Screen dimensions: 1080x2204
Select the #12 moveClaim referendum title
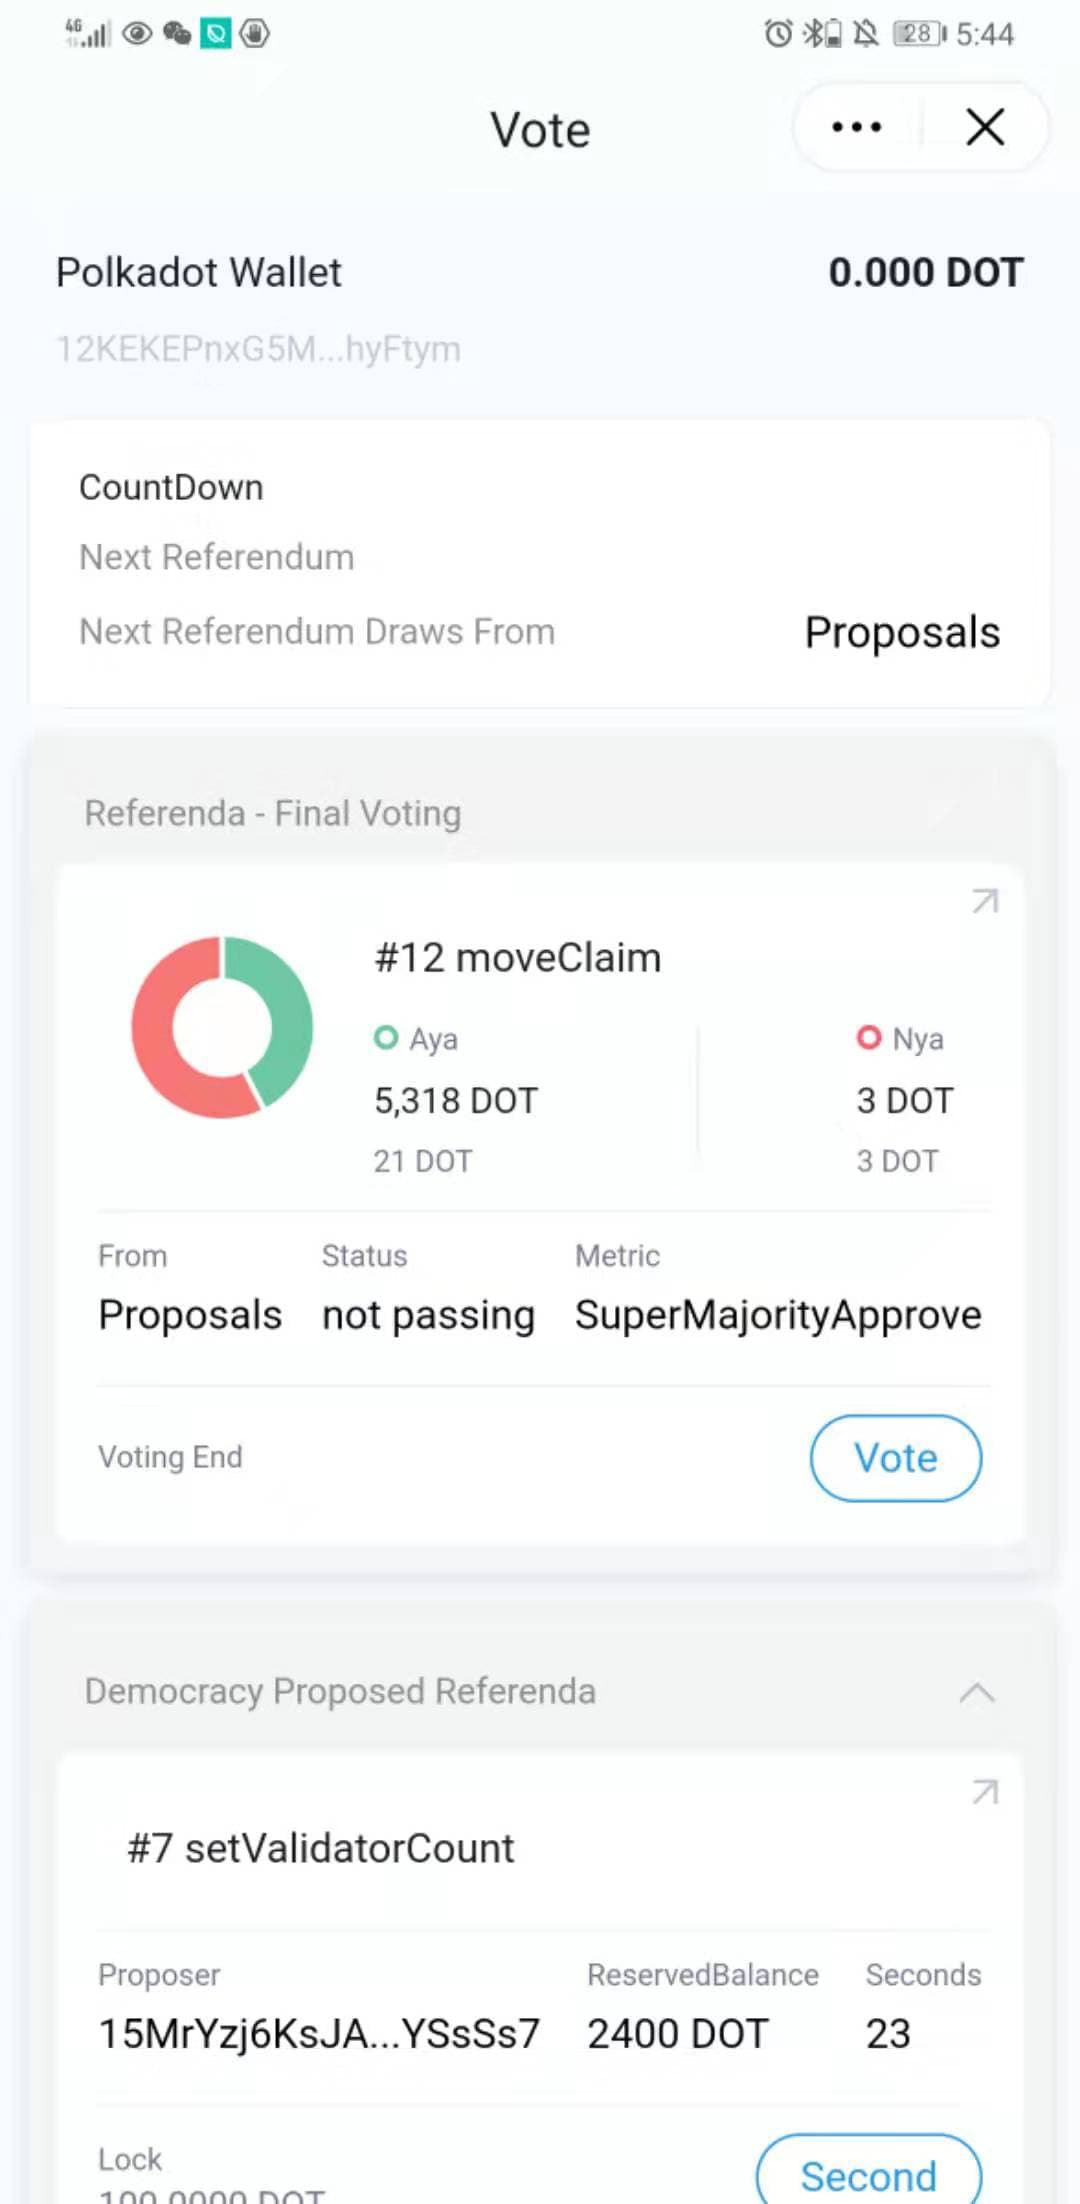coord(517,958)
